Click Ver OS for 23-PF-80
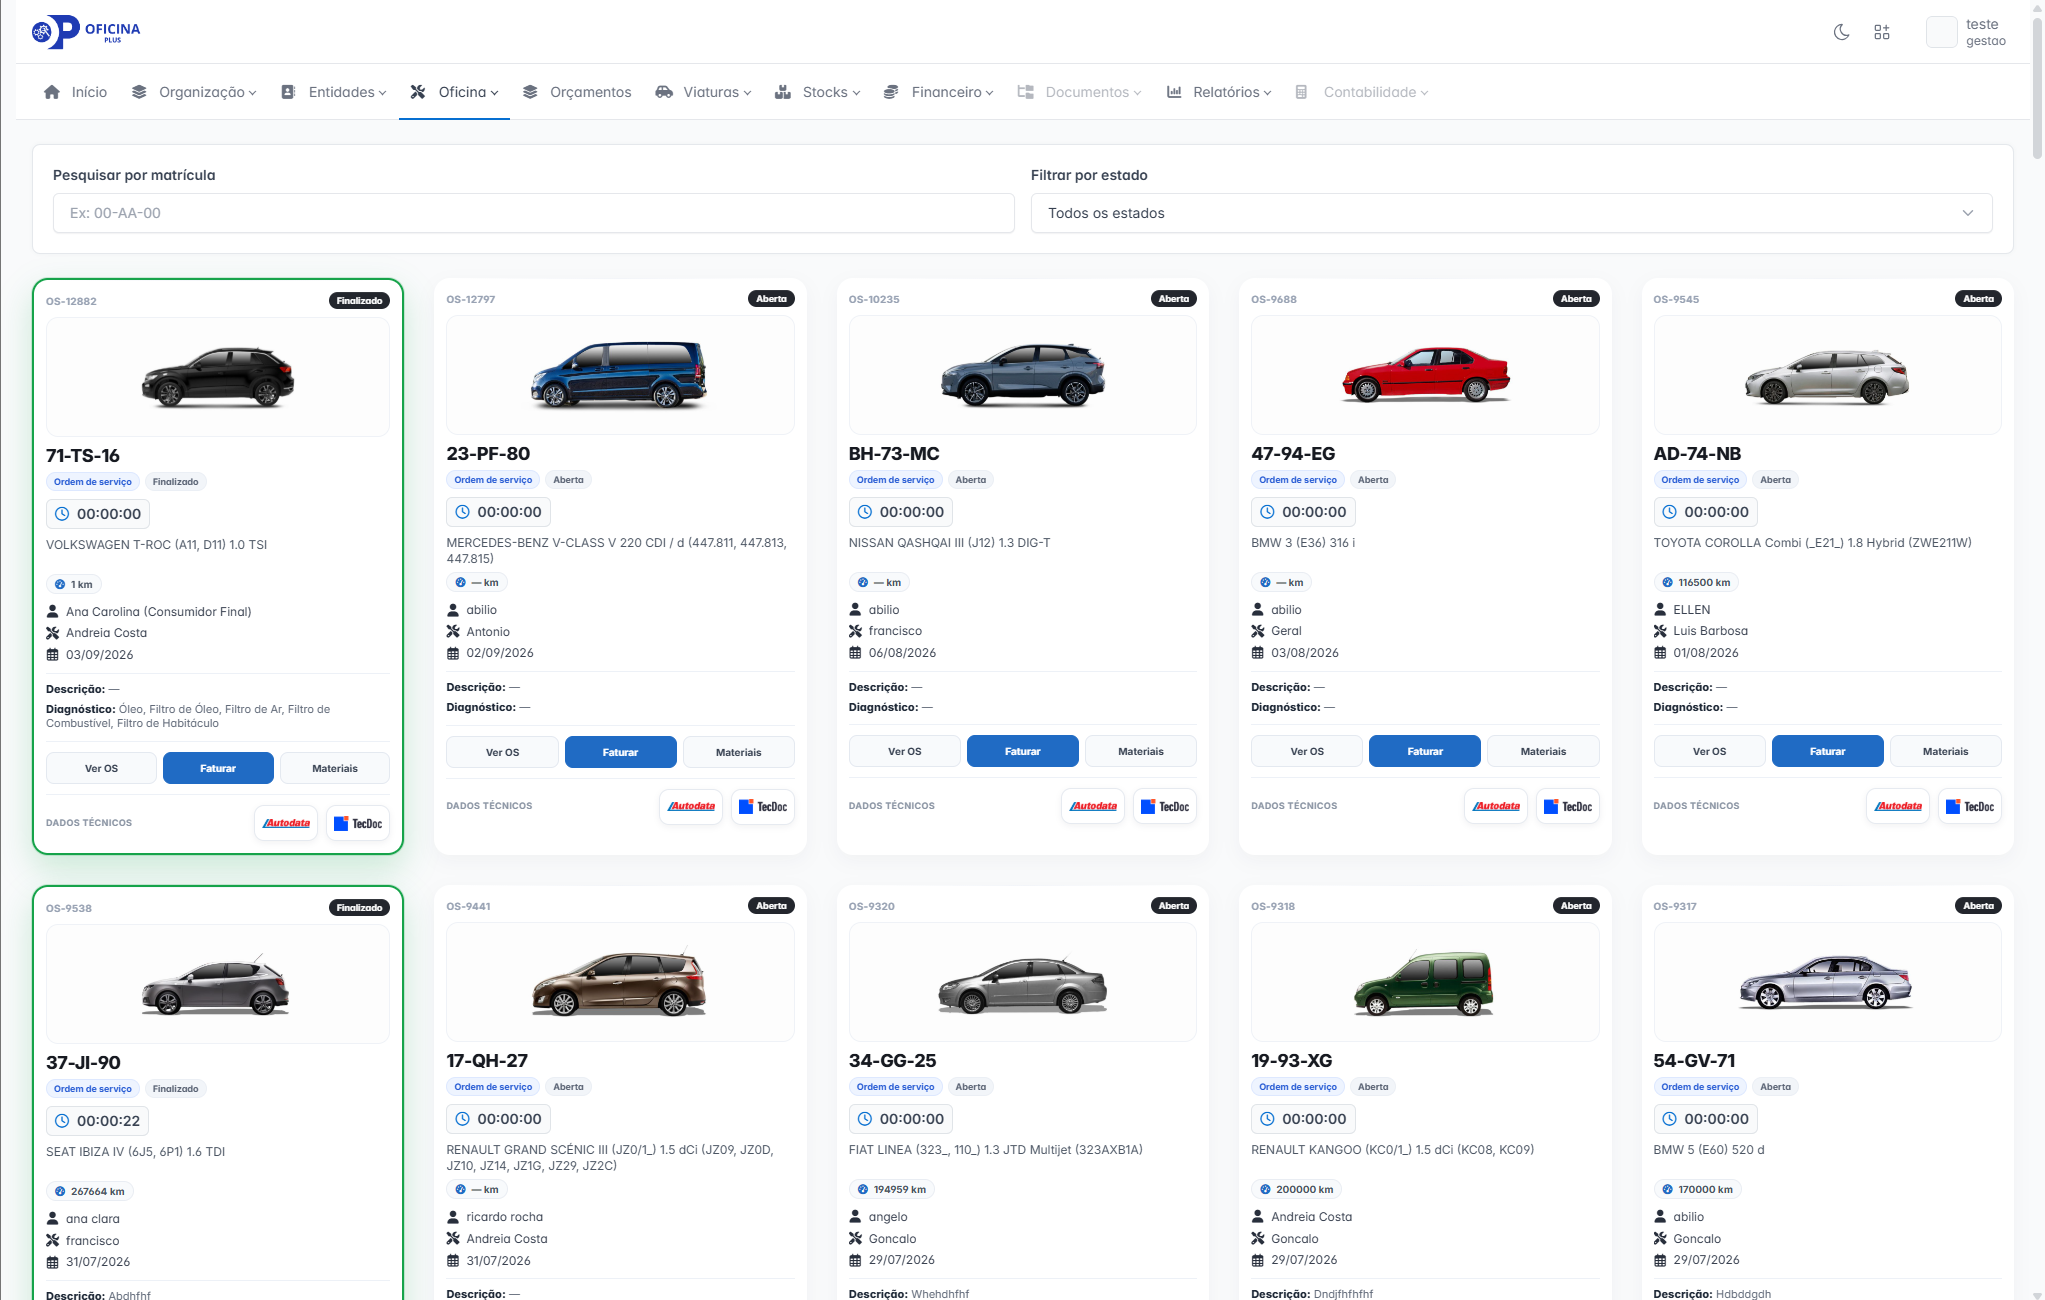2045x1300 pixels. (x=502, y=752)
